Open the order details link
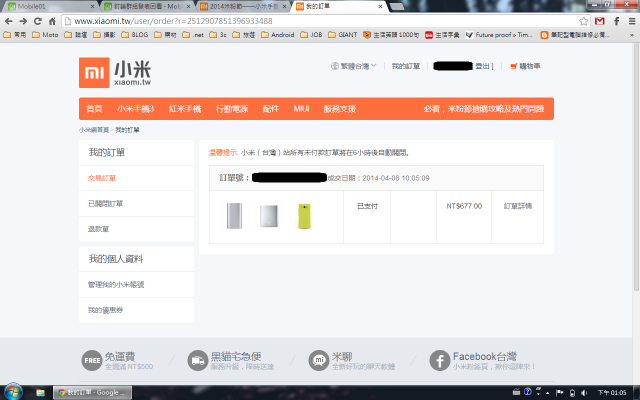This screenshot has width=640, height=400. (518, 206)
